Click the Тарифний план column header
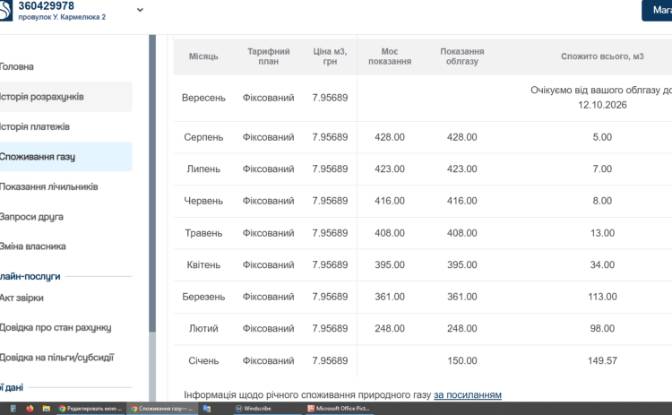 click(268, 57)
